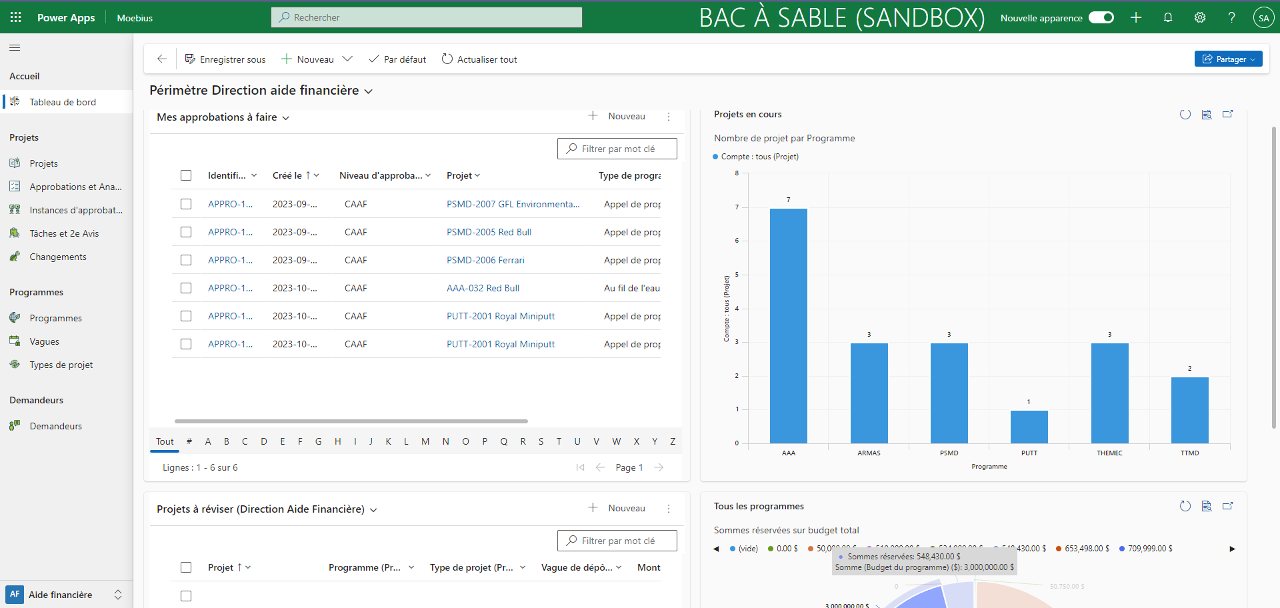Sort by the Créé le column header
Image resolution: width=1280 pixels, height=608 pixels.
point(296,175)
